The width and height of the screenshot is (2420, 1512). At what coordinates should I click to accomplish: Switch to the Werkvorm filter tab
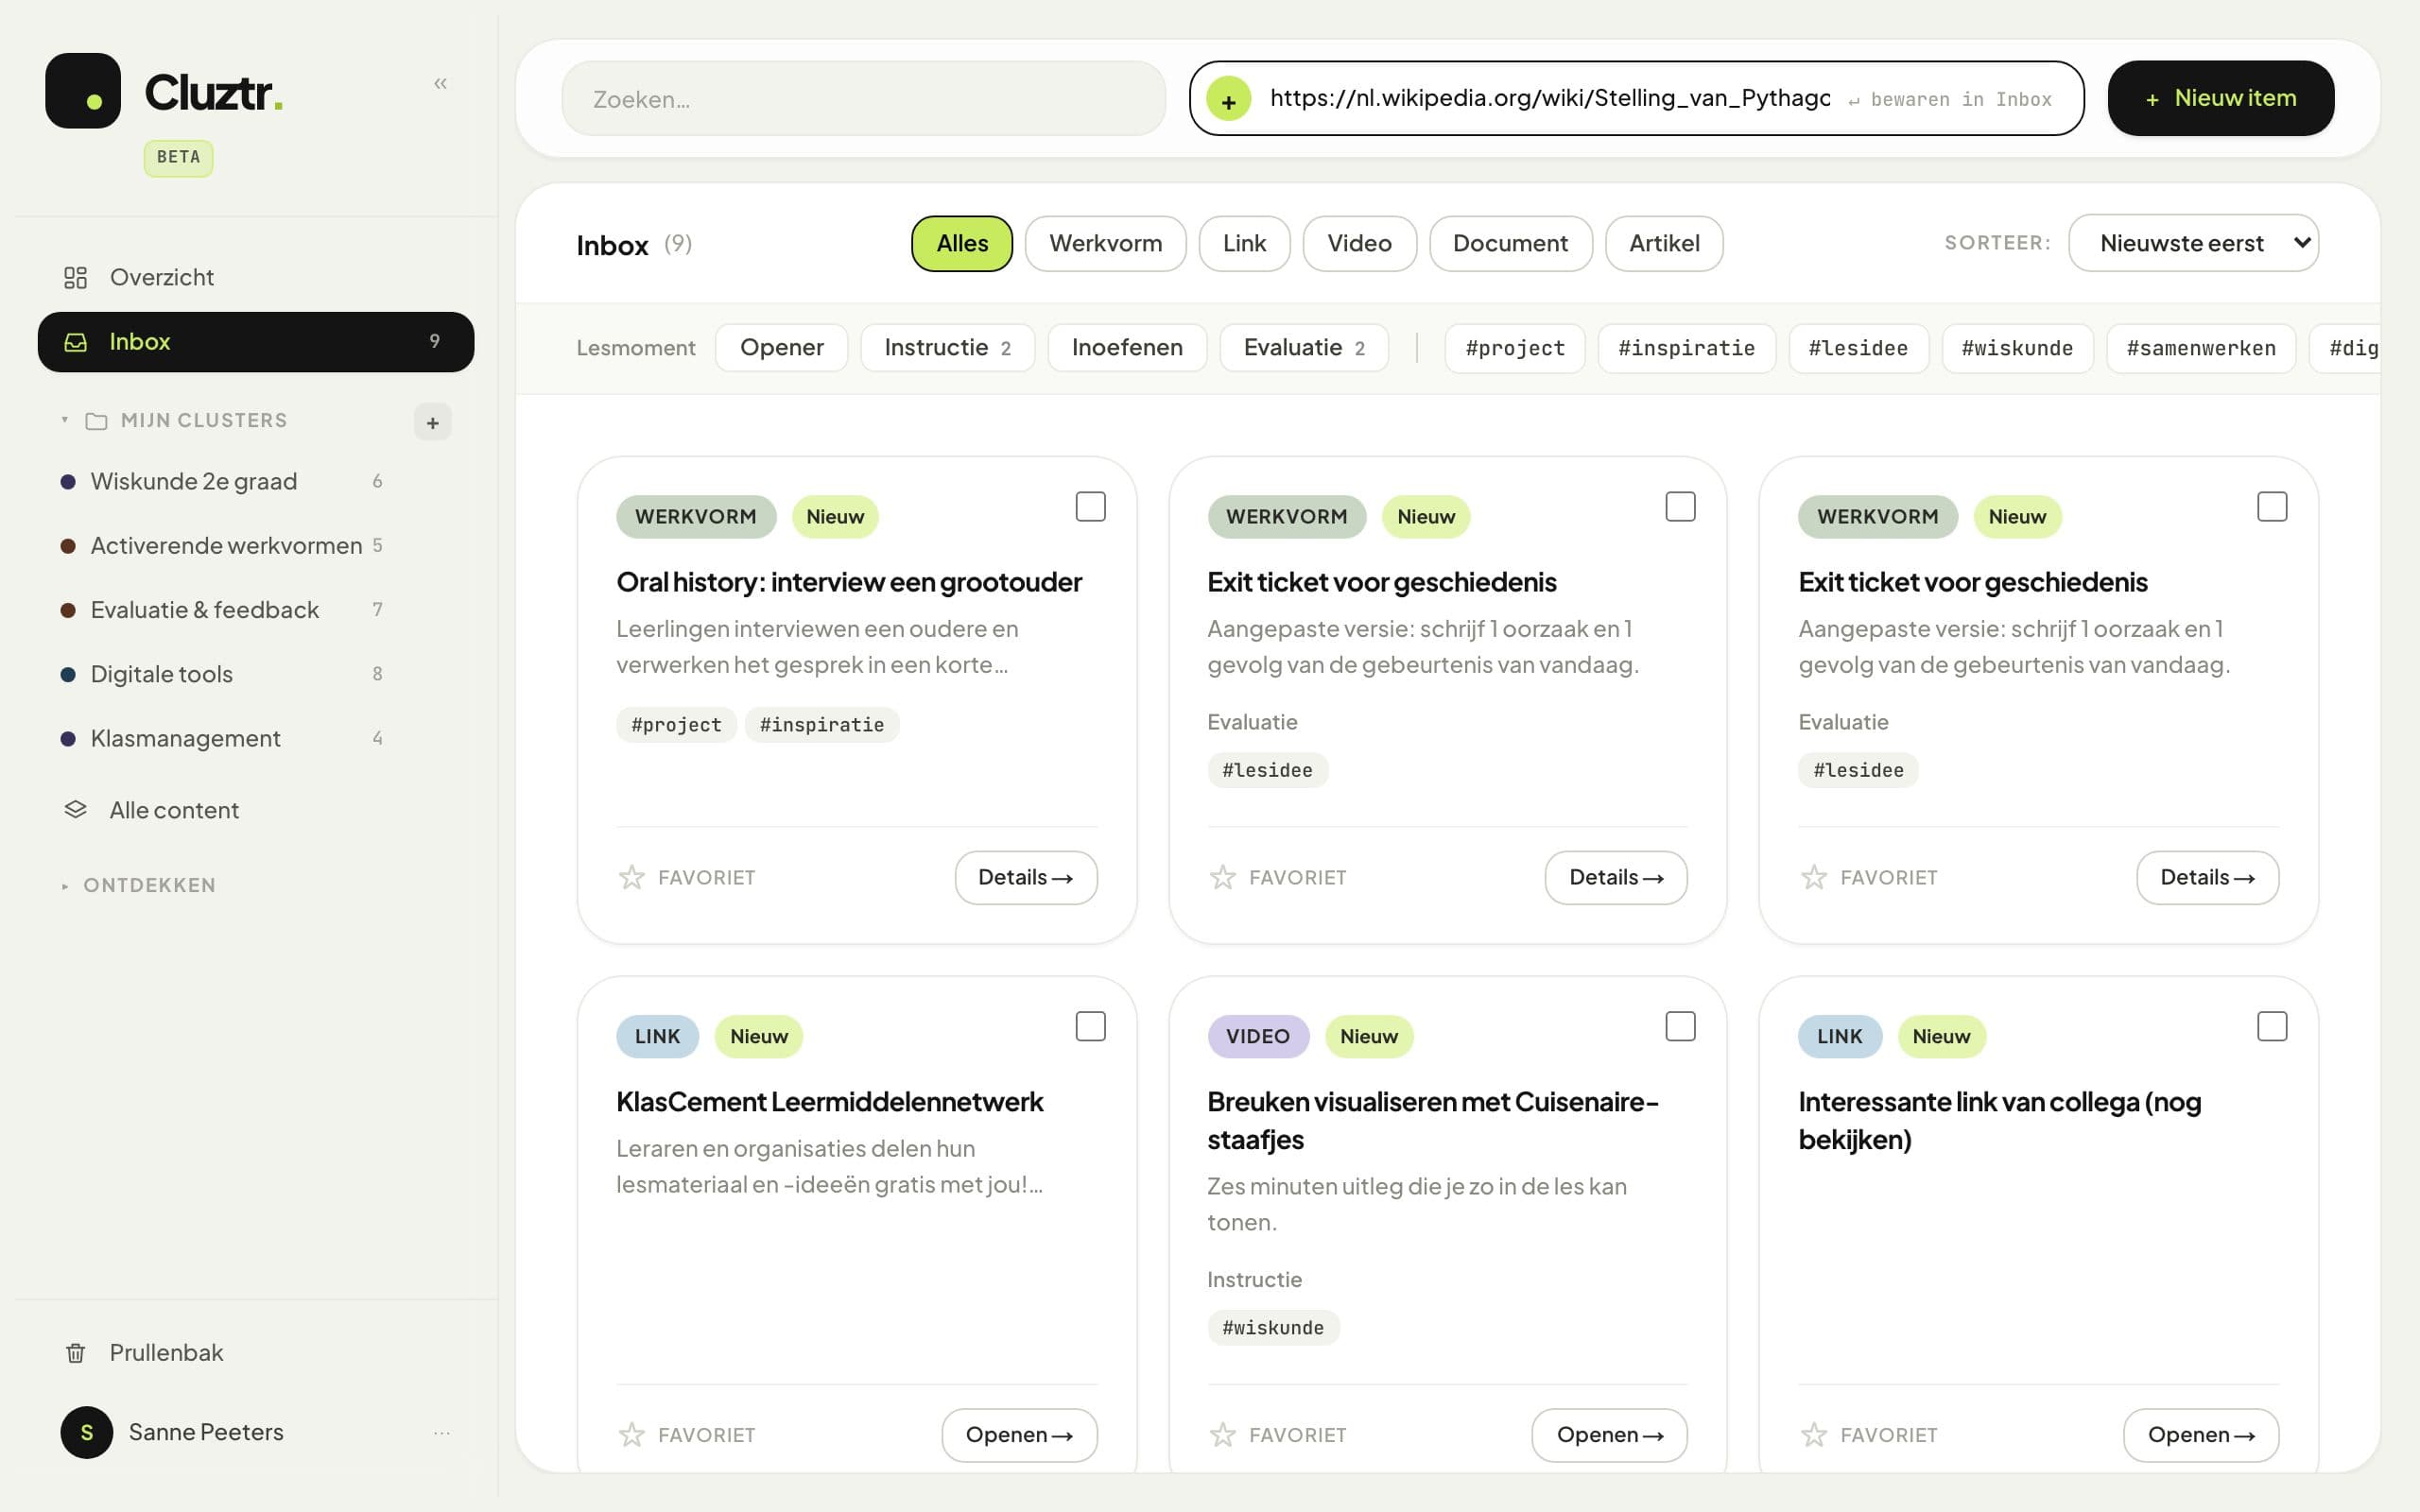pos(1105,244)
